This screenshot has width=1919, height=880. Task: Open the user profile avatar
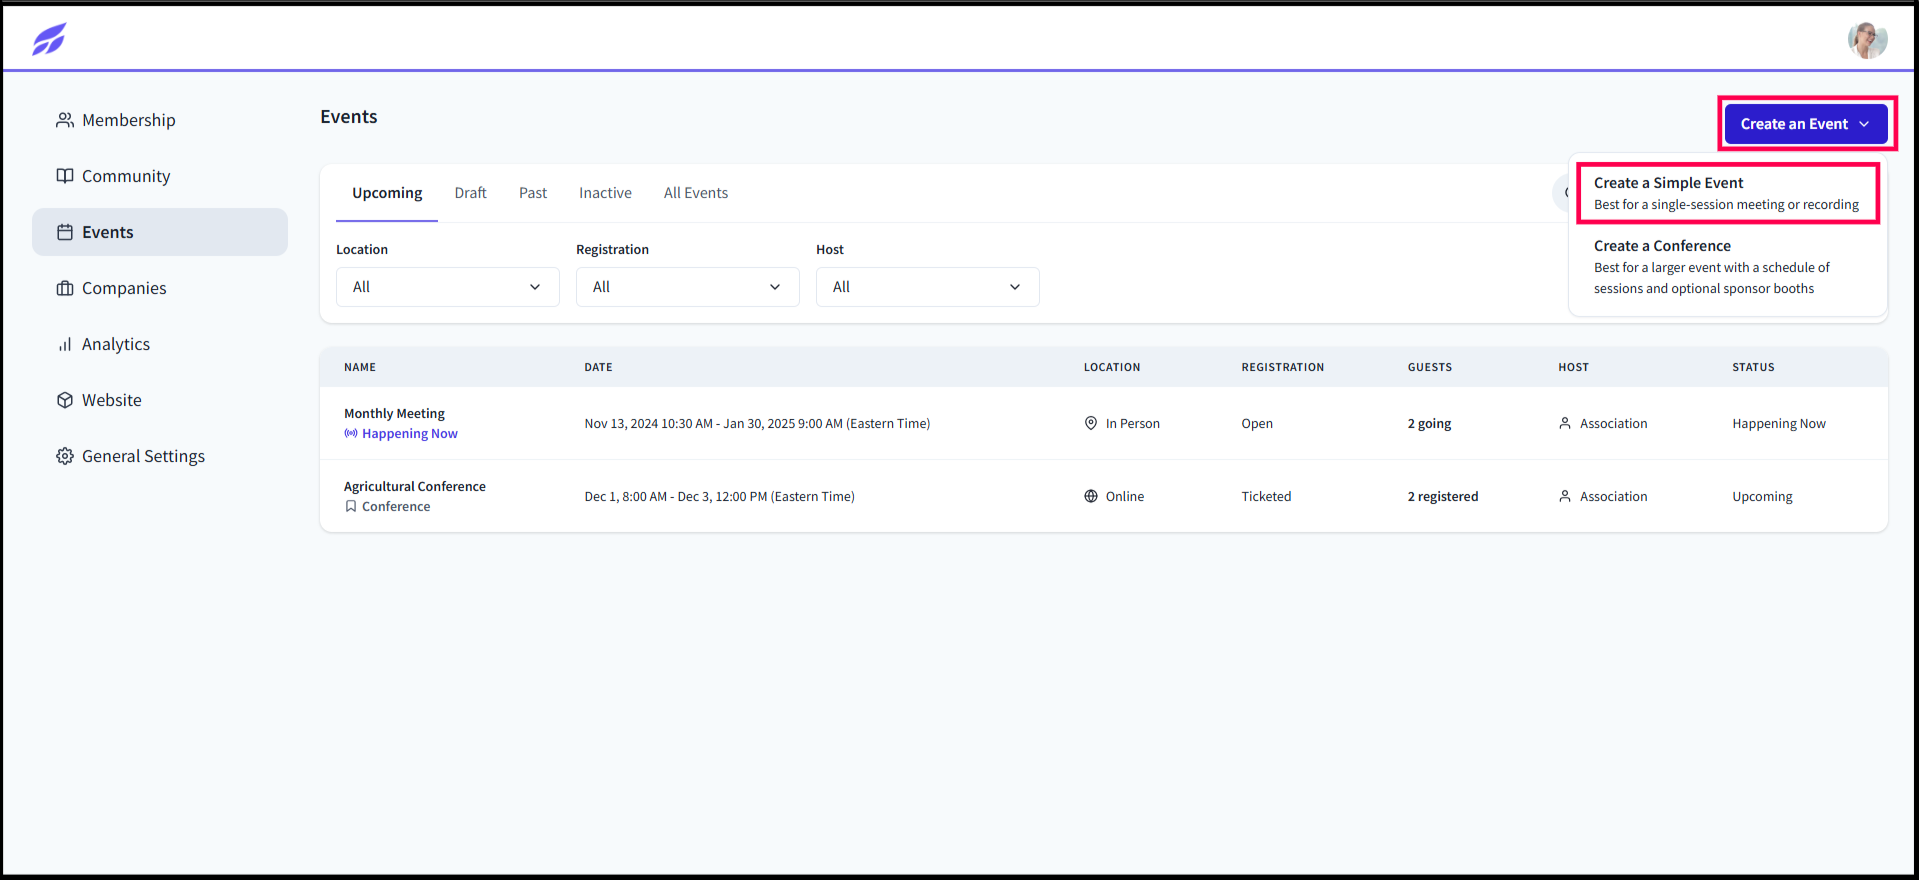[x=1867, y=40]
